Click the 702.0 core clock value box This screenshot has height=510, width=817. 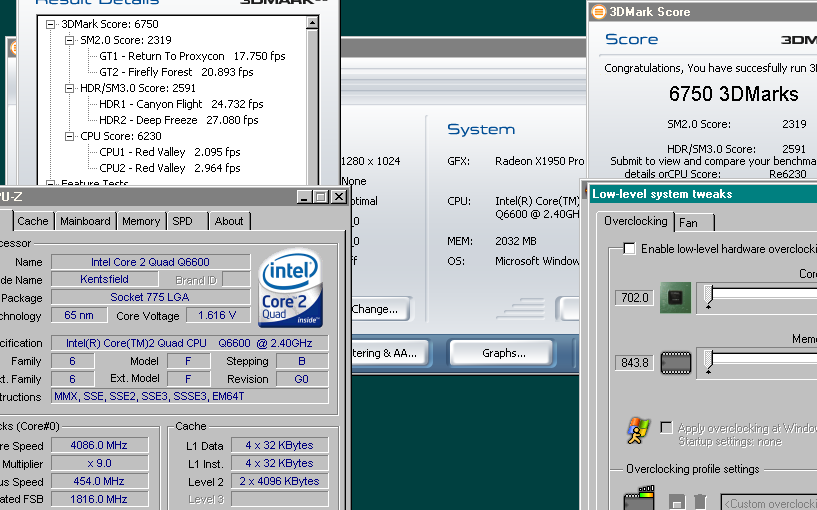pos(635,297)
